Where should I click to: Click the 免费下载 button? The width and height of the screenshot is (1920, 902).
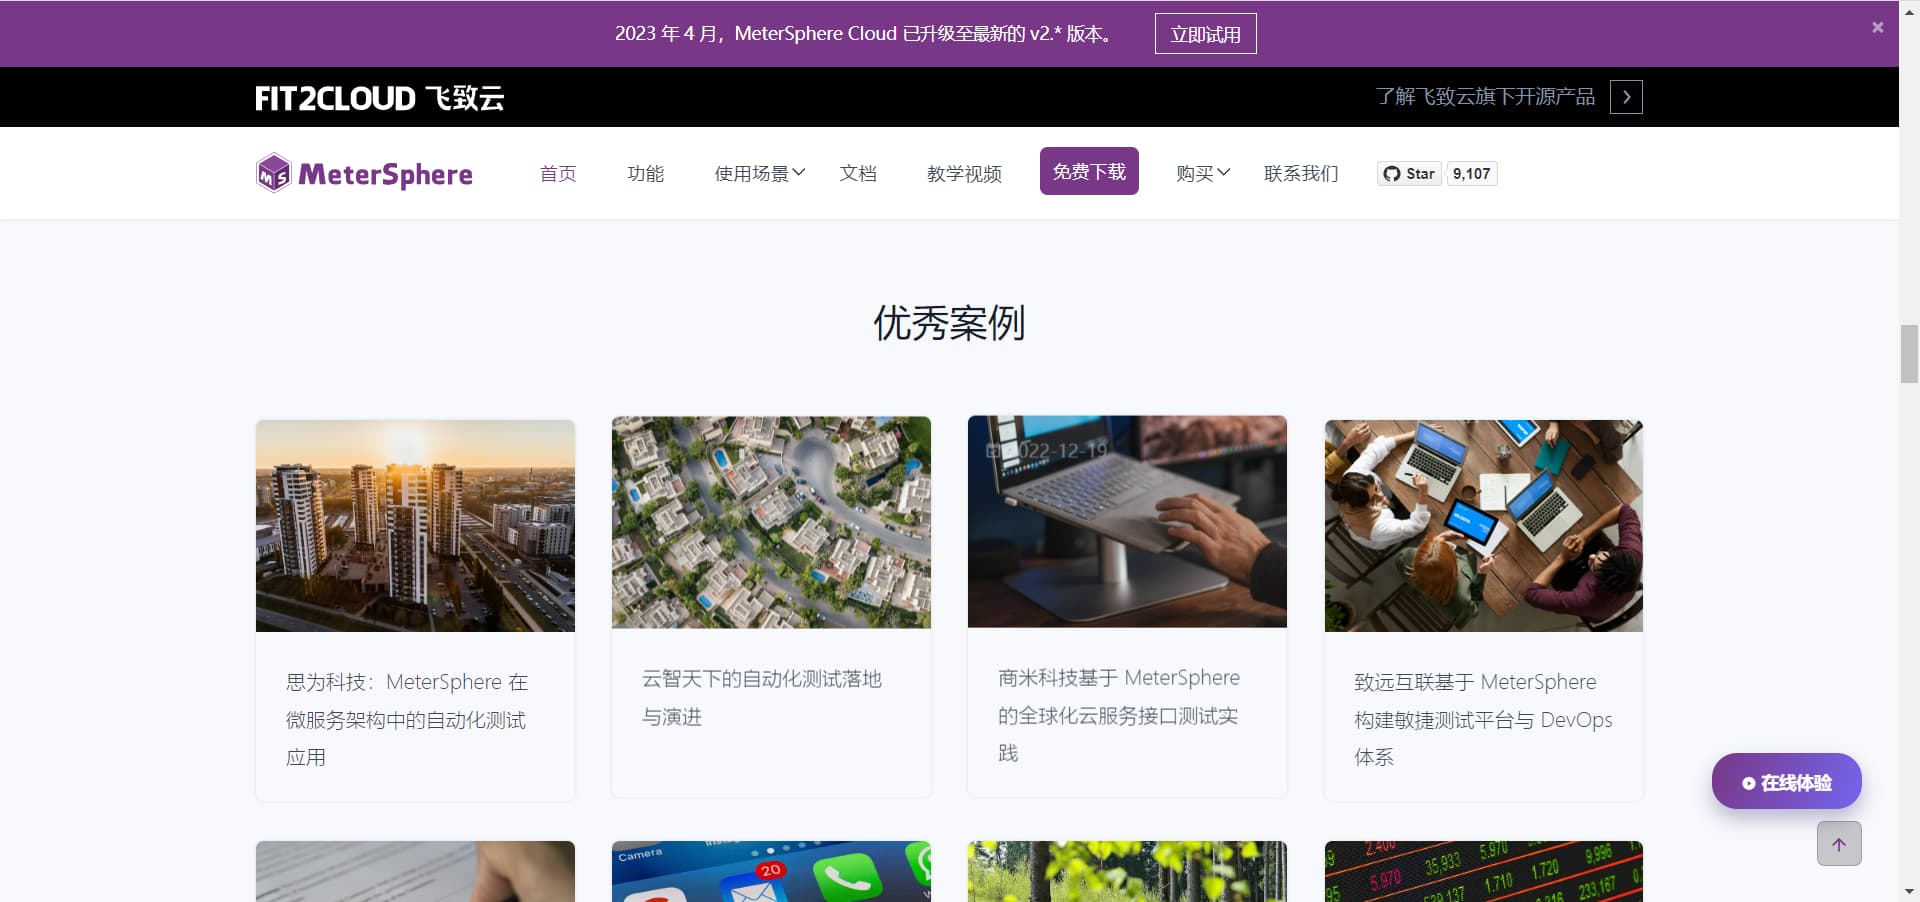[x=1089, y=171]
